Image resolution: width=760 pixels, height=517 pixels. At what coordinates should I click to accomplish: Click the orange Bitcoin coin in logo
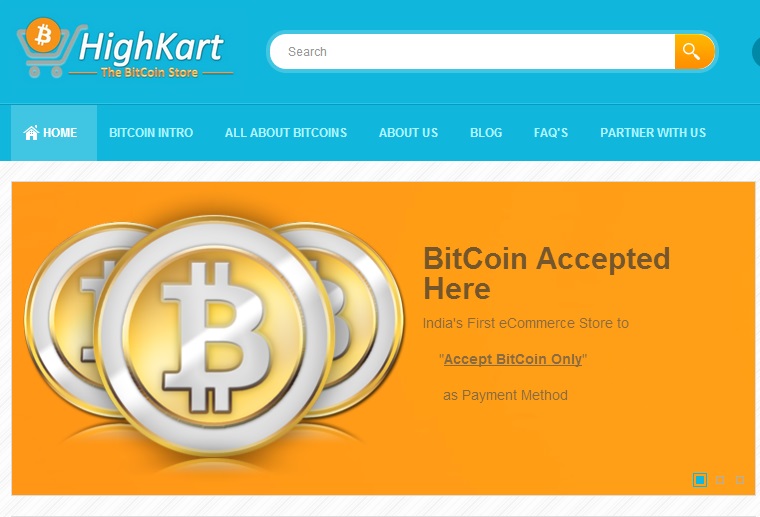coord(43,35)
